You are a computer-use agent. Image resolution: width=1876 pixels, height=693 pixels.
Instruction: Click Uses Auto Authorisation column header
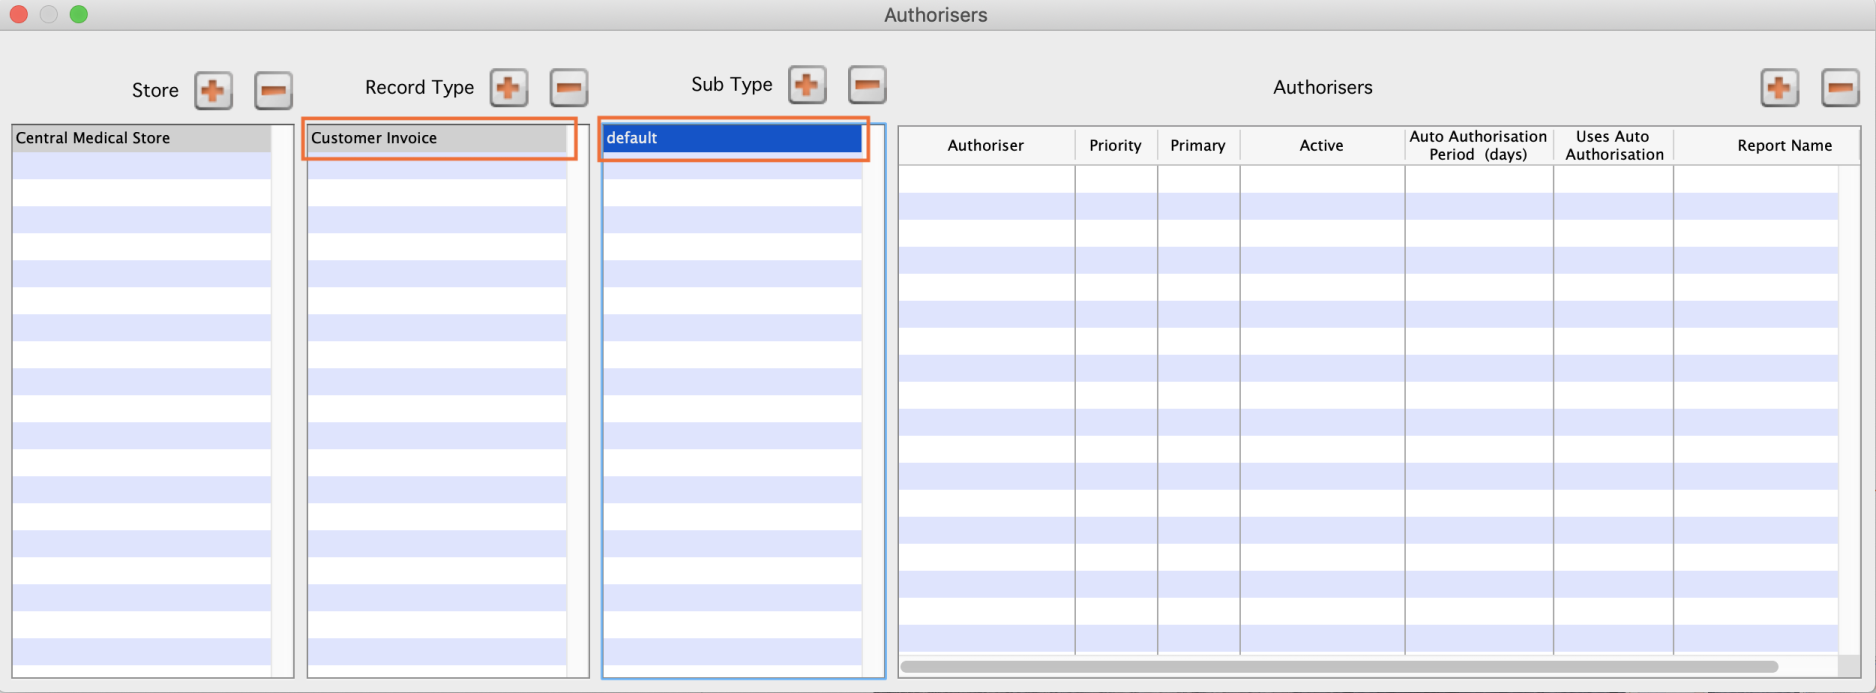click(1613, 146)
